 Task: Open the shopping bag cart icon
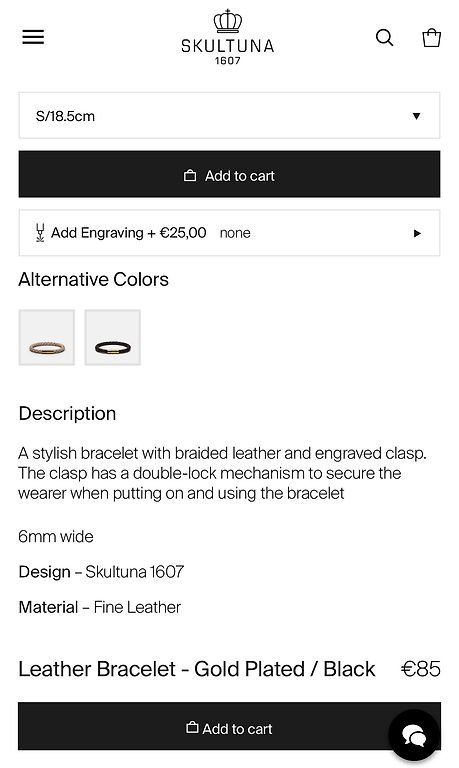pos(432,37)
